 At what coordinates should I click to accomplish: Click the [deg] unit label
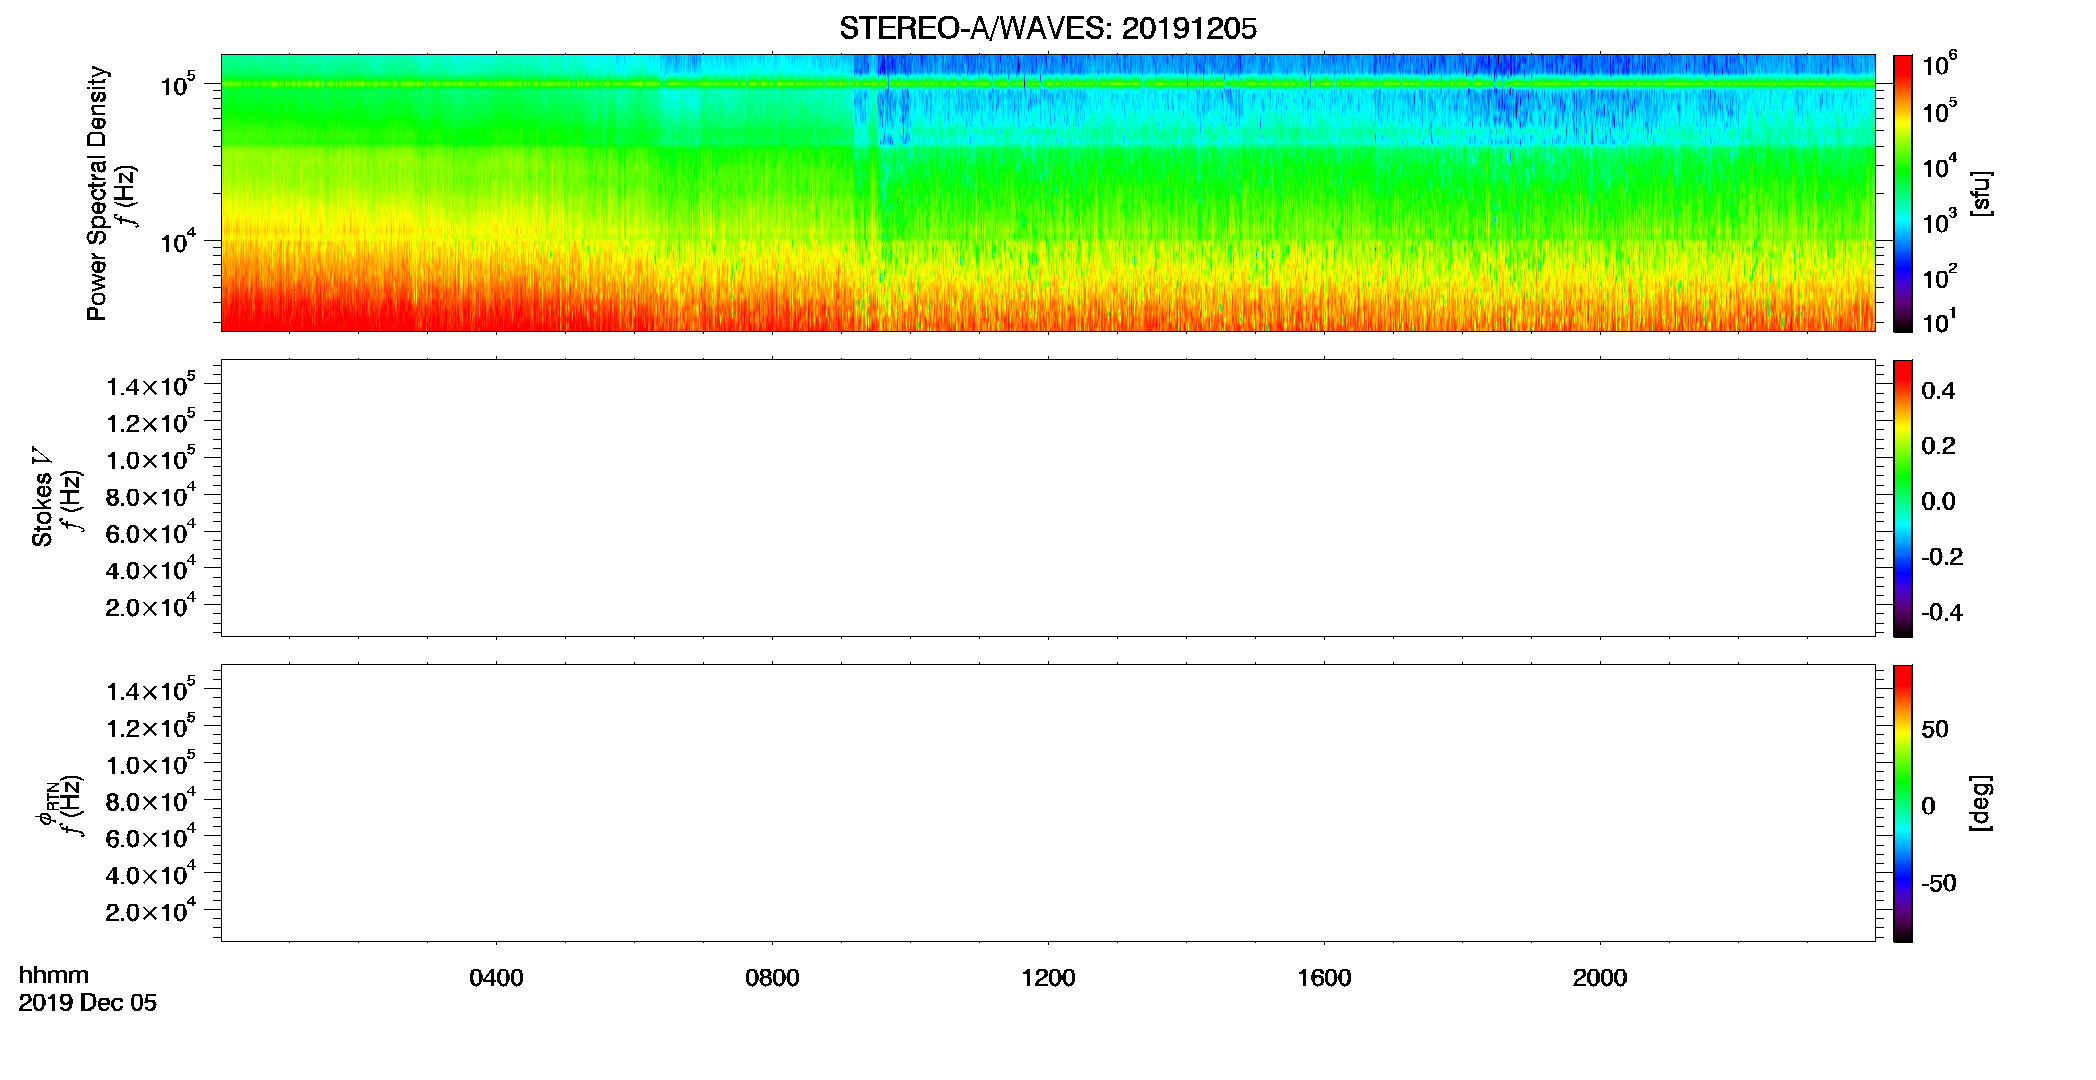1981,803
